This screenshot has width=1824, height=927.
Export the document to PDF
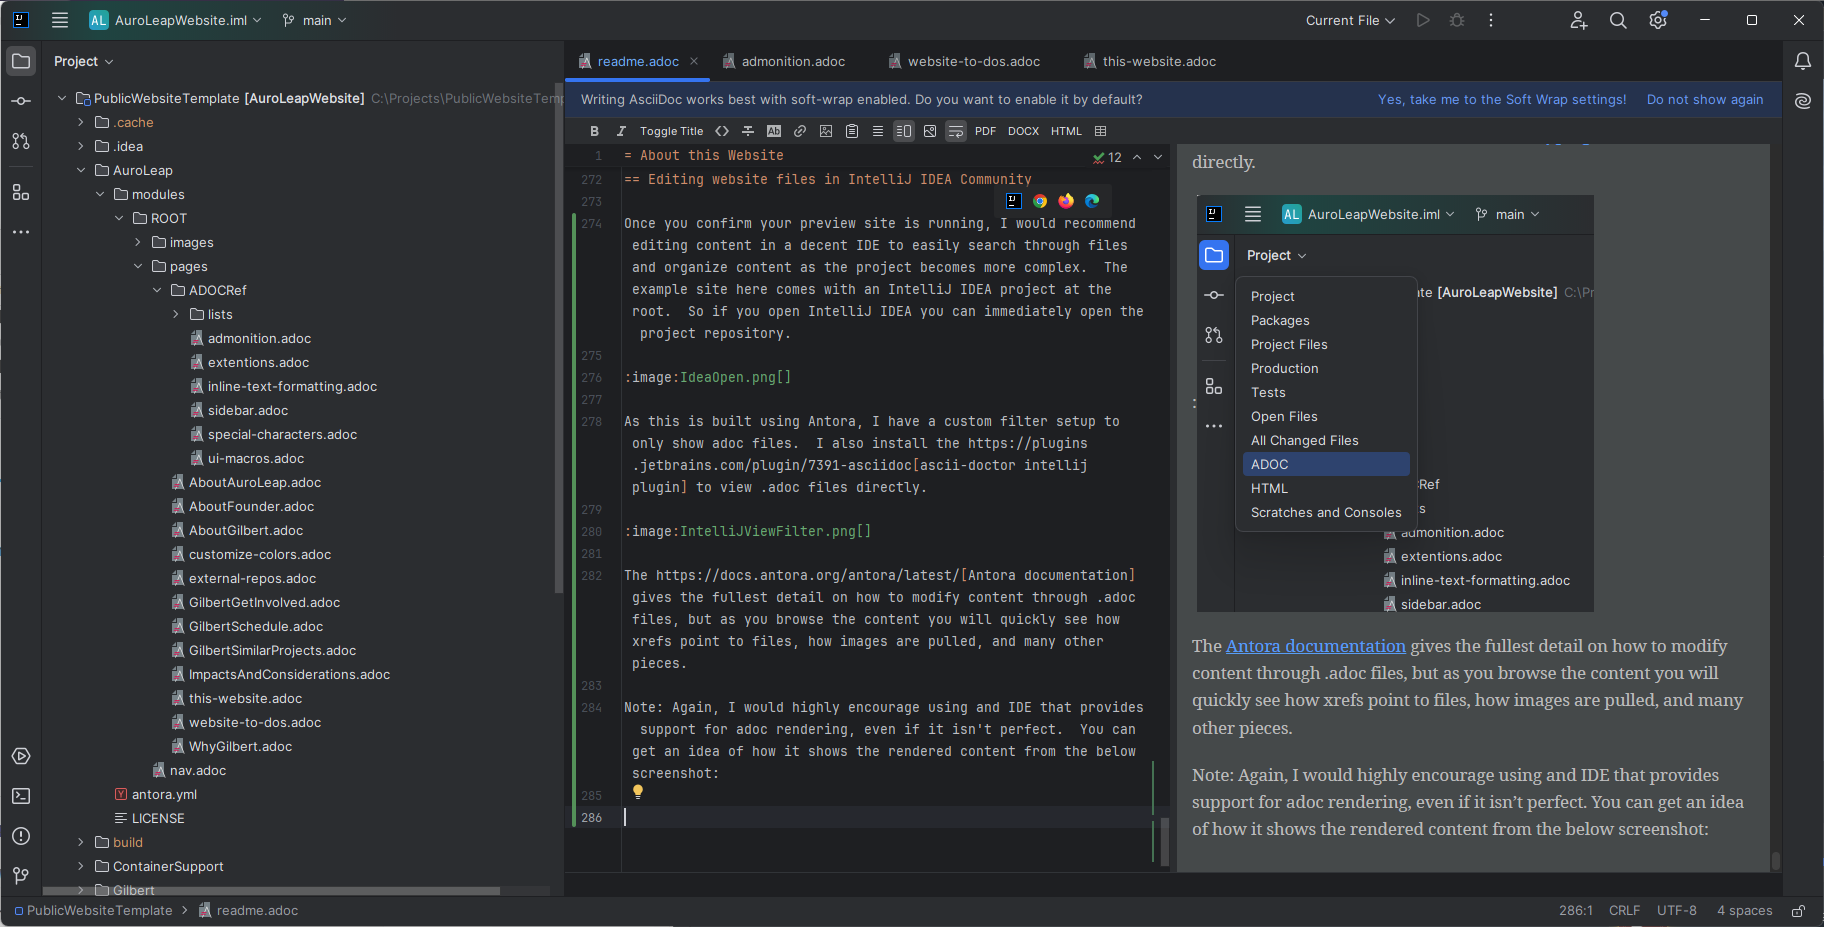985,131
